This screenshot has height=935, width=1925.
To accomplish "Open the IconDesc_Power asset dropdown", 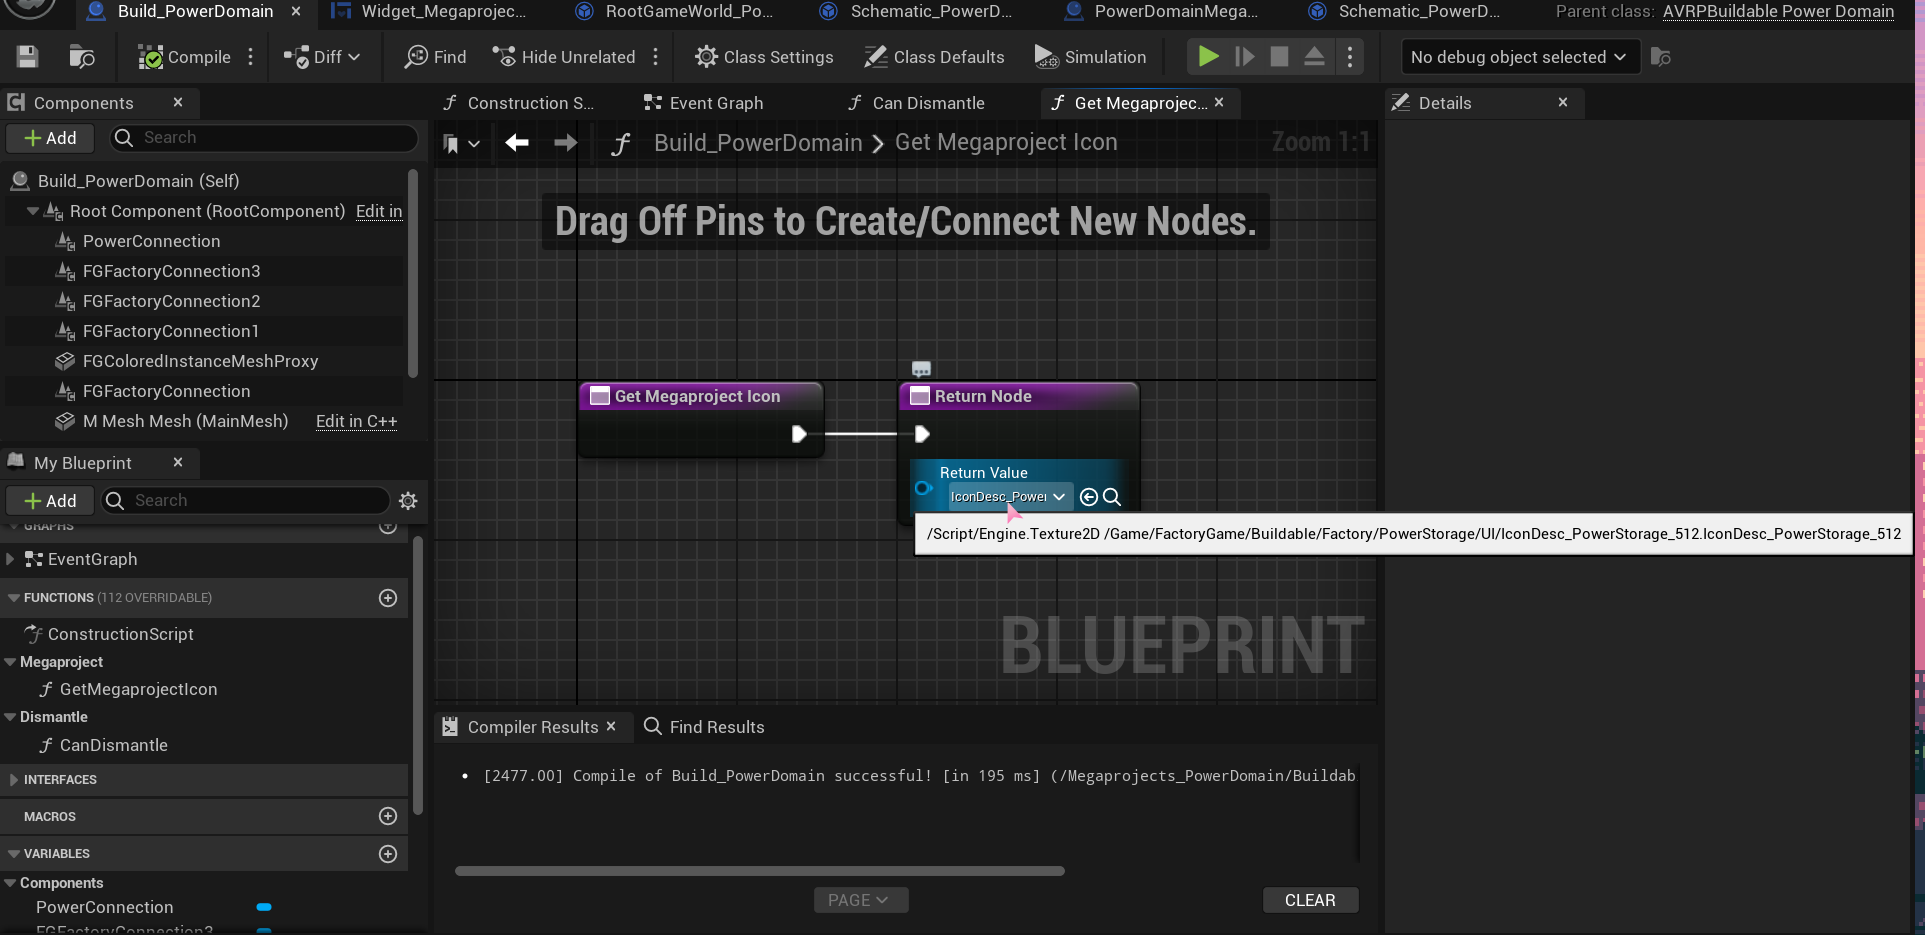I will [1009, 496].
